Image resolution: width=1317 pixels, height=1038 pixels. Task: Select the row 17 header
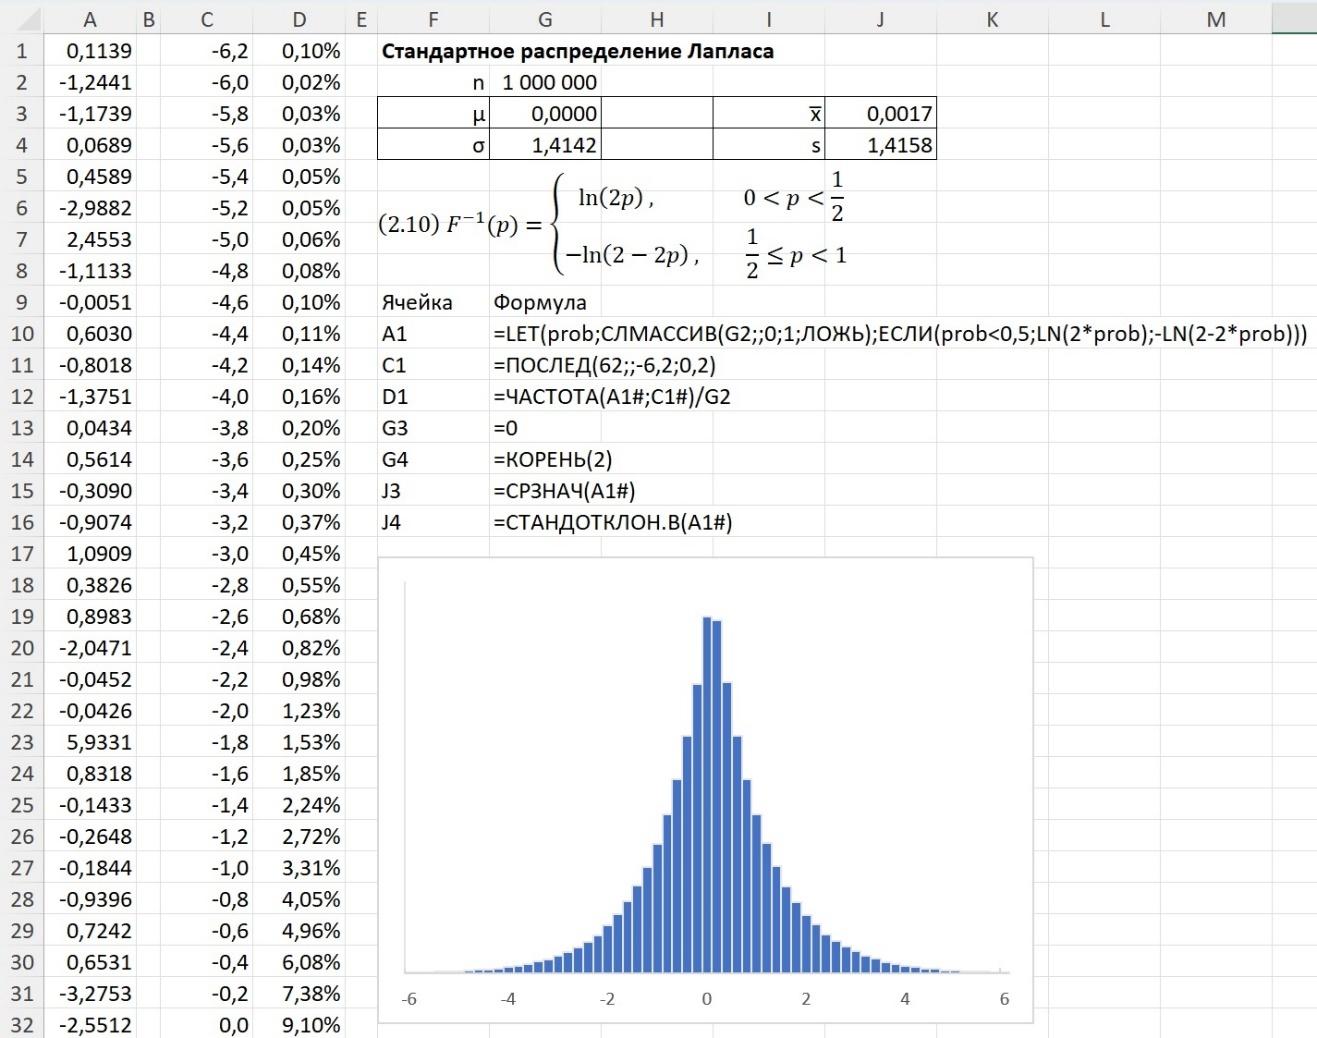click(x=22, y=554)
